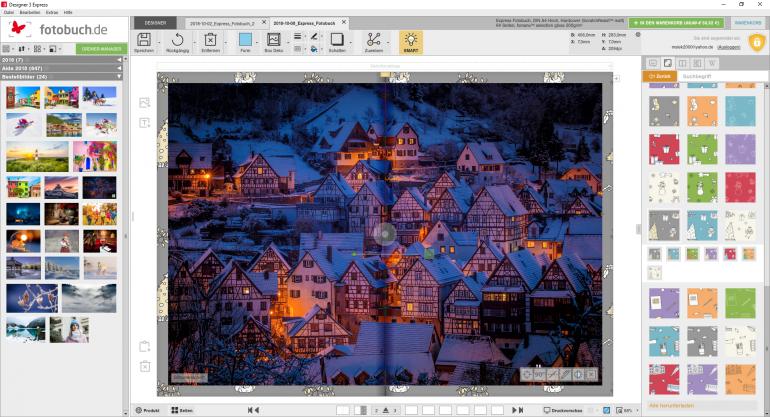
Task: Open dropdown arrow next to Form
Action: point(257,42)
